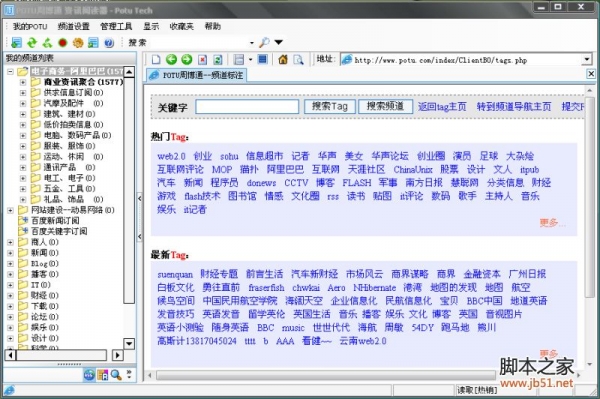This screenshot has width=600, height=399.
Task: Collapse the 电子商务-阿里巴巴 tree node
Action: click(10, 72)
